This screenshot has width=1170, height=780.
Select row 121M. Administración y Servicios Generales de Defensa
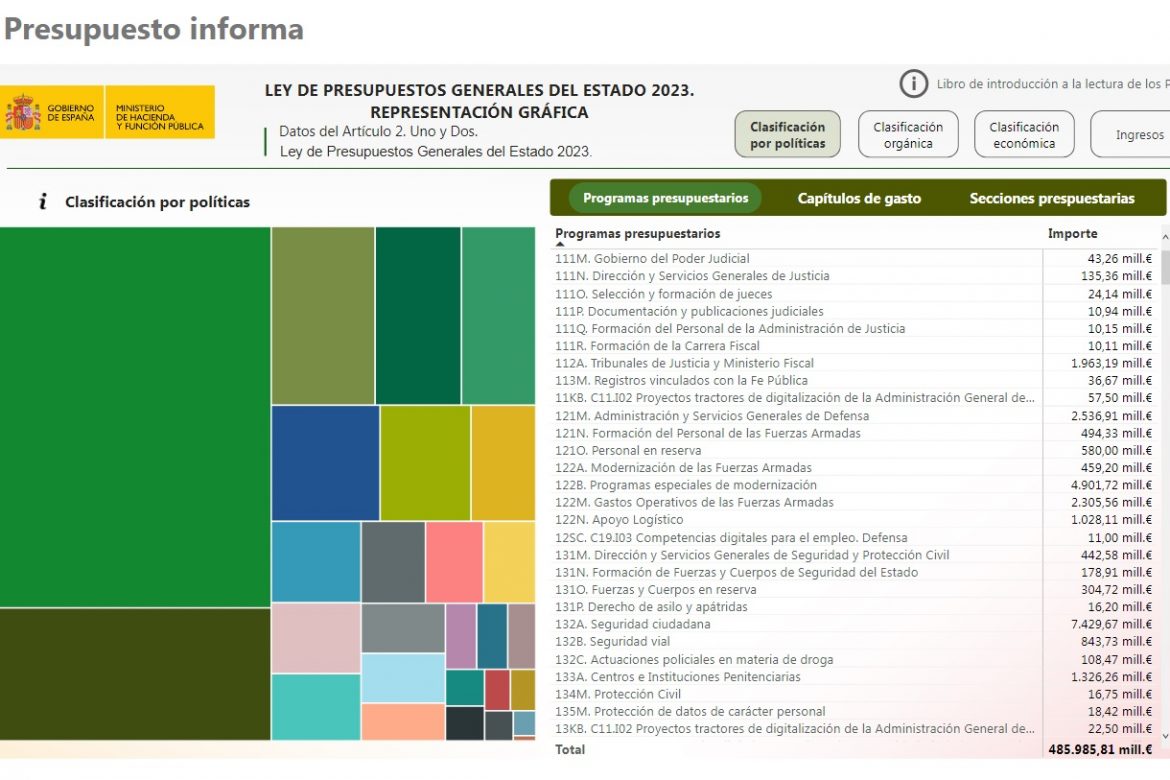click(x=855, y=415)
